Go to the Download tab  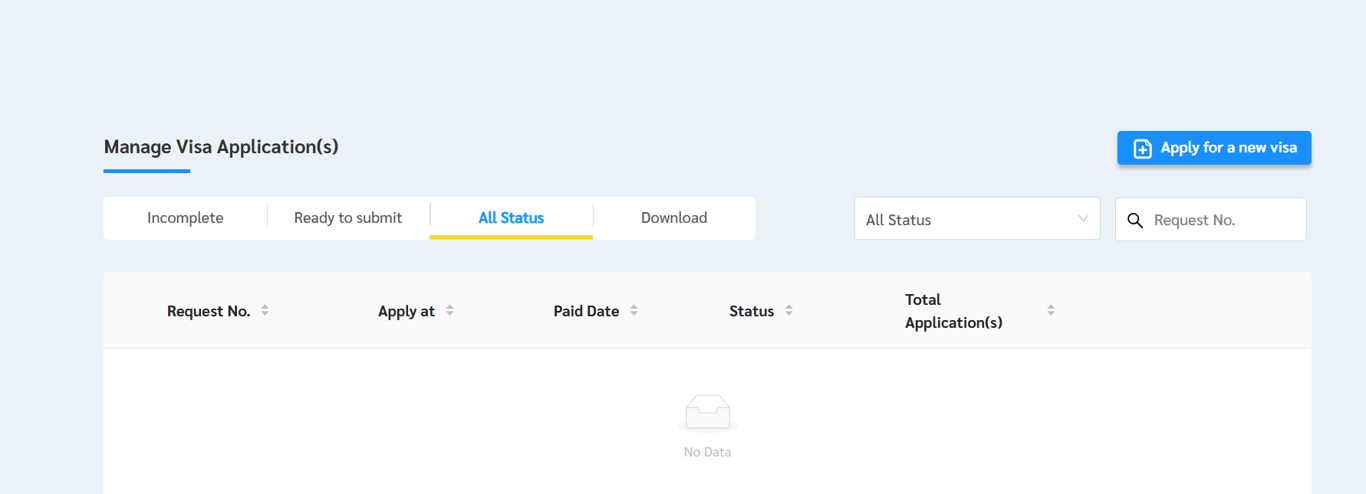[x=674, y=218]
